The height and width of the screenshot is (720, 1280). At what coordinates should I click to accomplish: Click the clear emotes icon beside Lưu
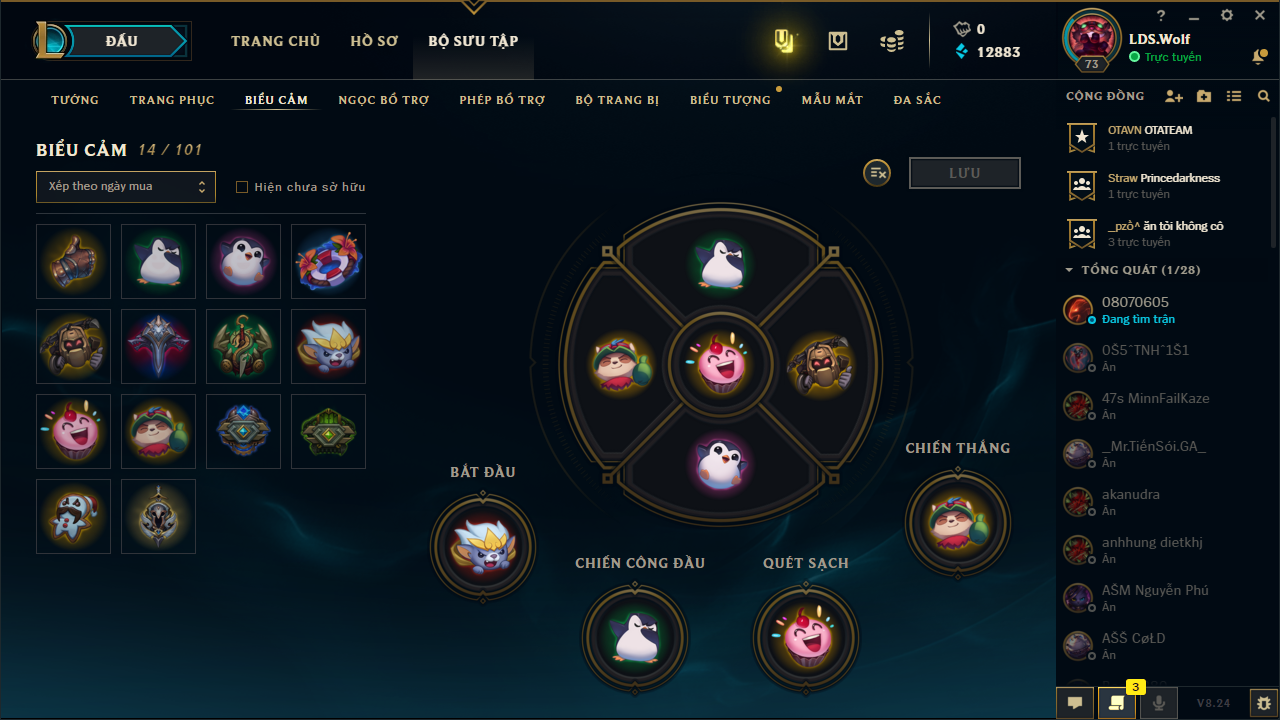(x=877, y=173)
